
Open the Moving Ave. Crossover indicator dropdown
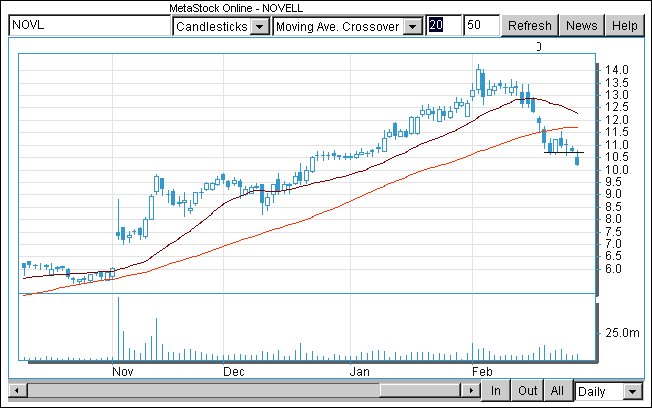(x=348, y=26)
